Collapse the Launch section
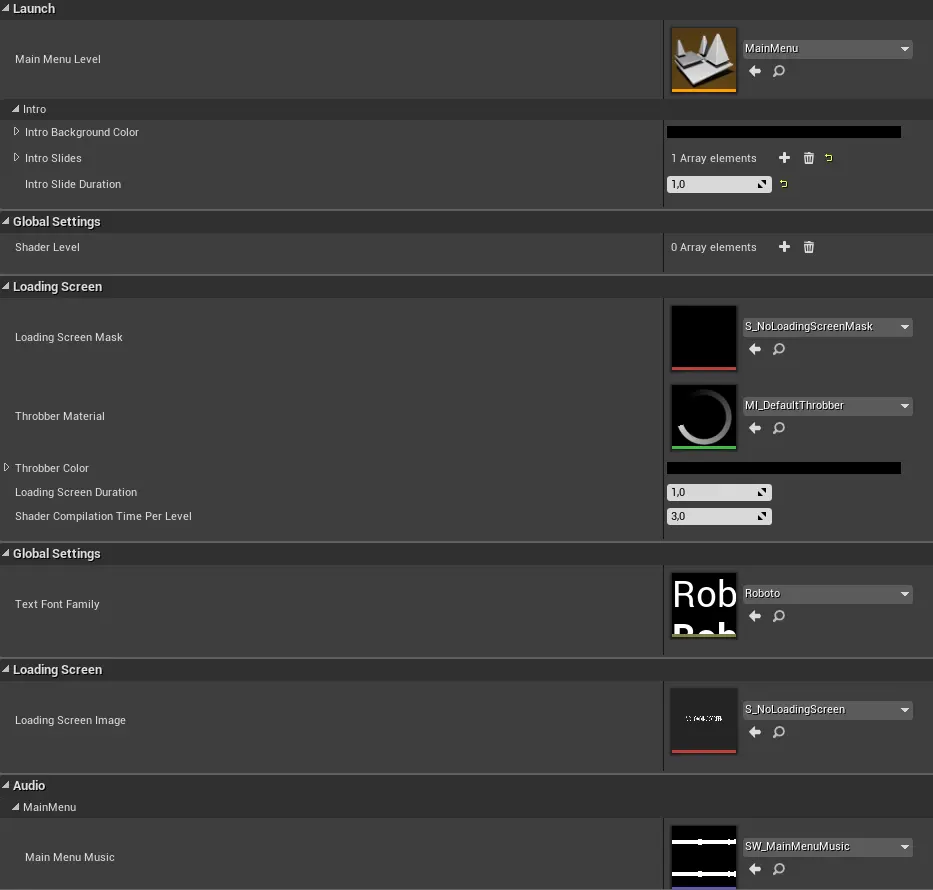This screenshot has height=890, width=933. (x=6, y=9)
